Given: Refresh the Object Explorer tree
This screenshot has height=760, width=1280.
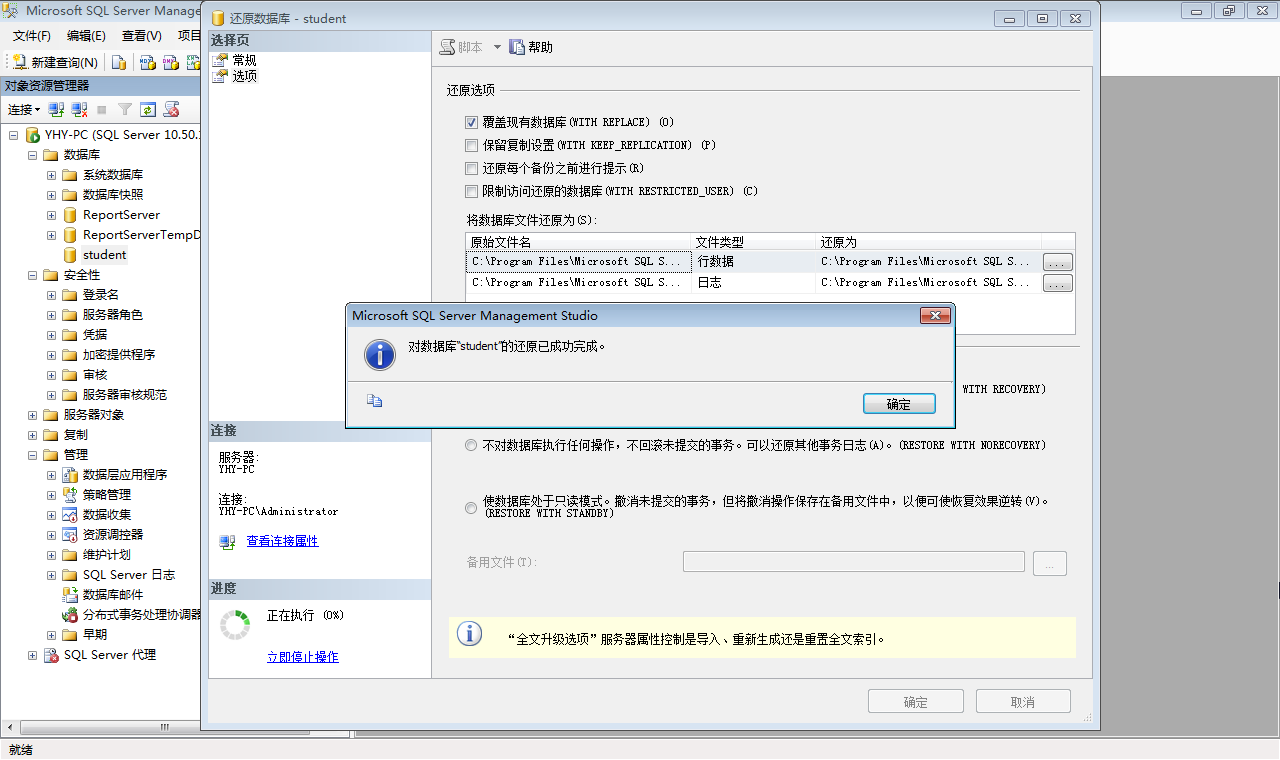Looking at the screenshot, I should [x=148, y=109].
